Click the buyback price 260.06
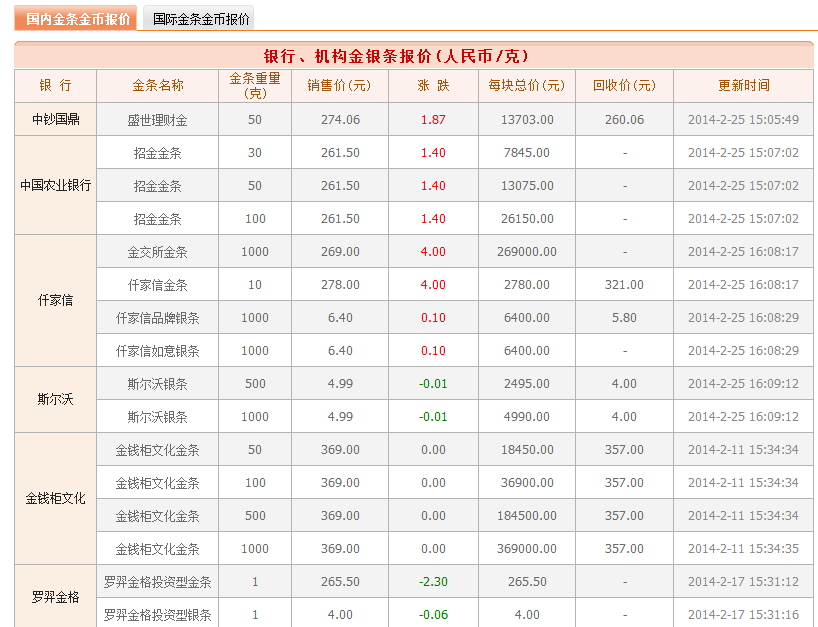 pyautogui.click(x=624, y=119)
